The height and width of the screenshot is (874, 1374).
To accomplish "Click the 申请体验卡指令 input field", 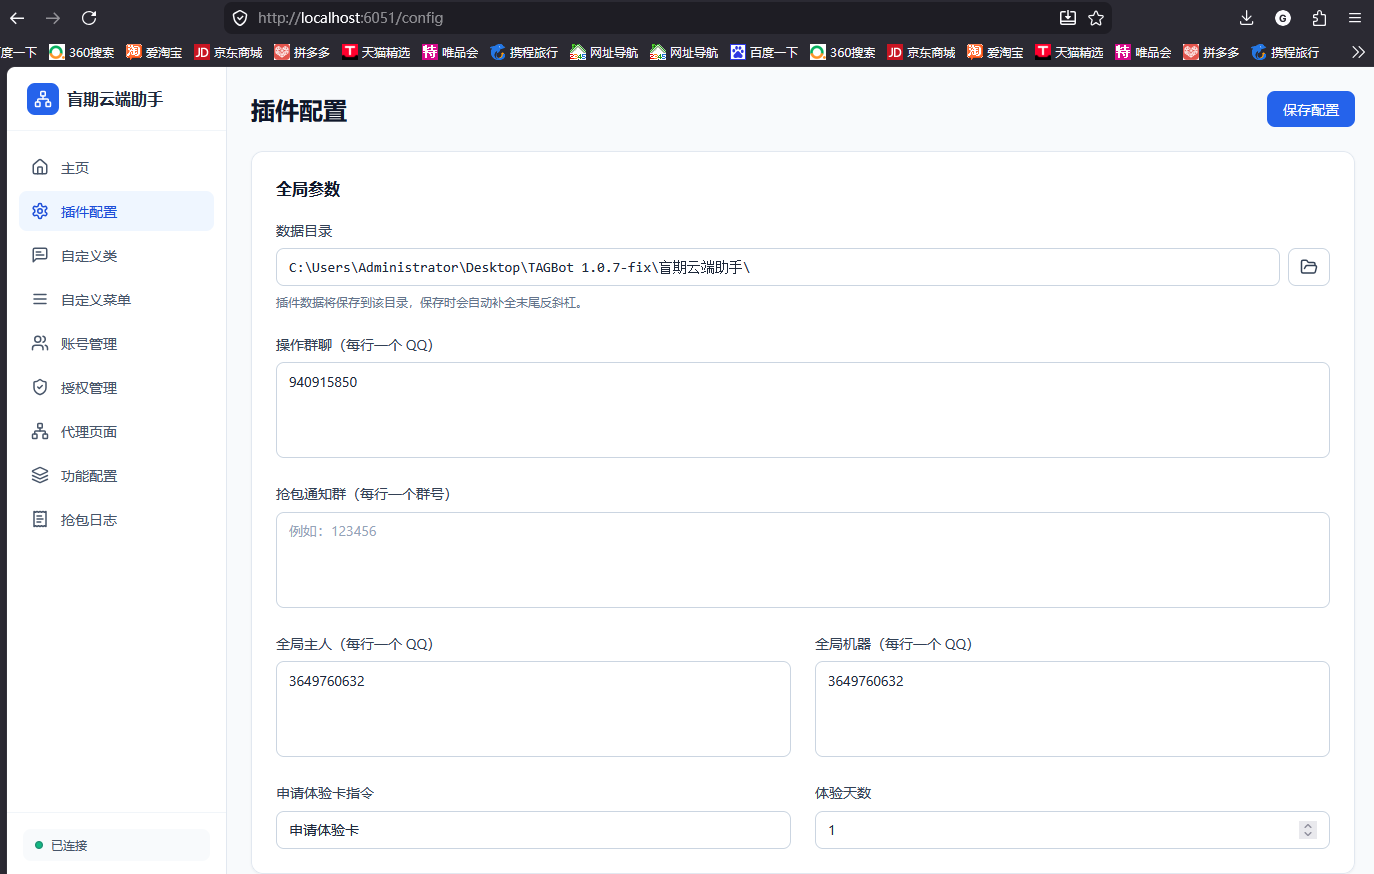I will point(533,830).
